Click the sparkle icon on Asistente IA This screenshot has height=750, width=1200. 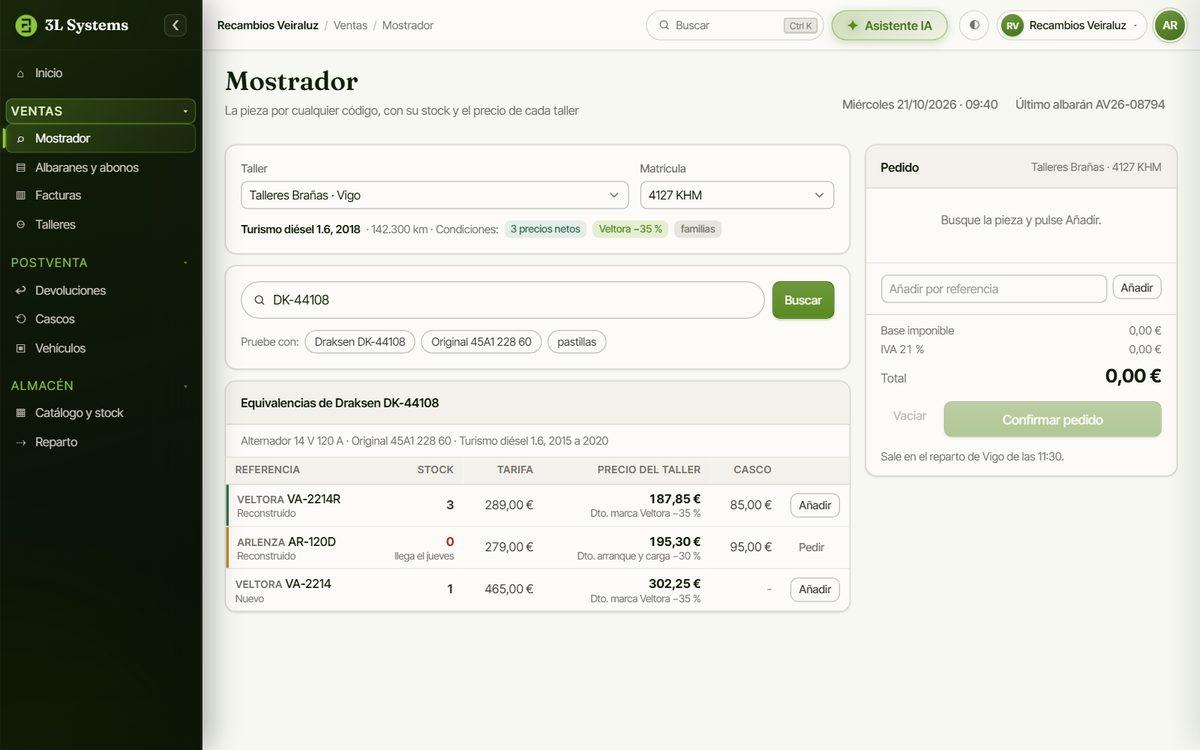[853, 25]
